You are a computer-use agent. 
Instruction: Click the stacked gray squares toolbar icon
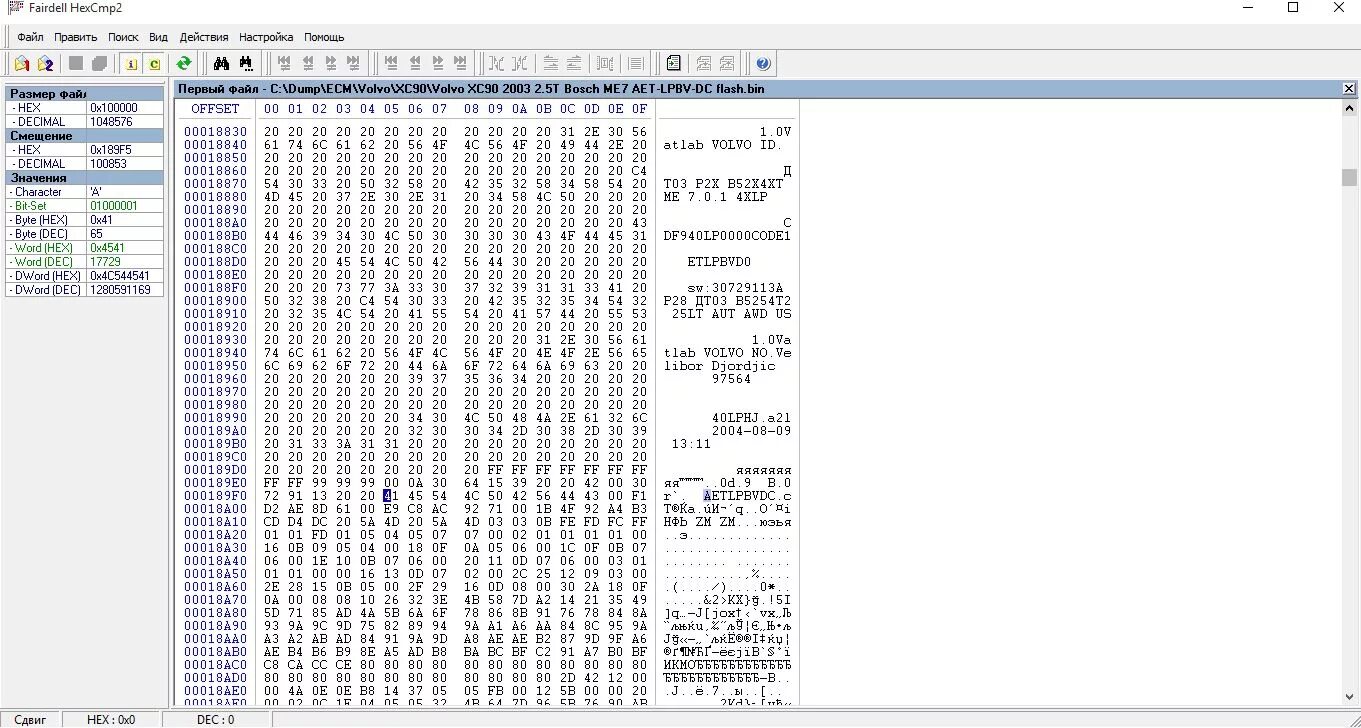pyautogui.click(x=100, y=64)
